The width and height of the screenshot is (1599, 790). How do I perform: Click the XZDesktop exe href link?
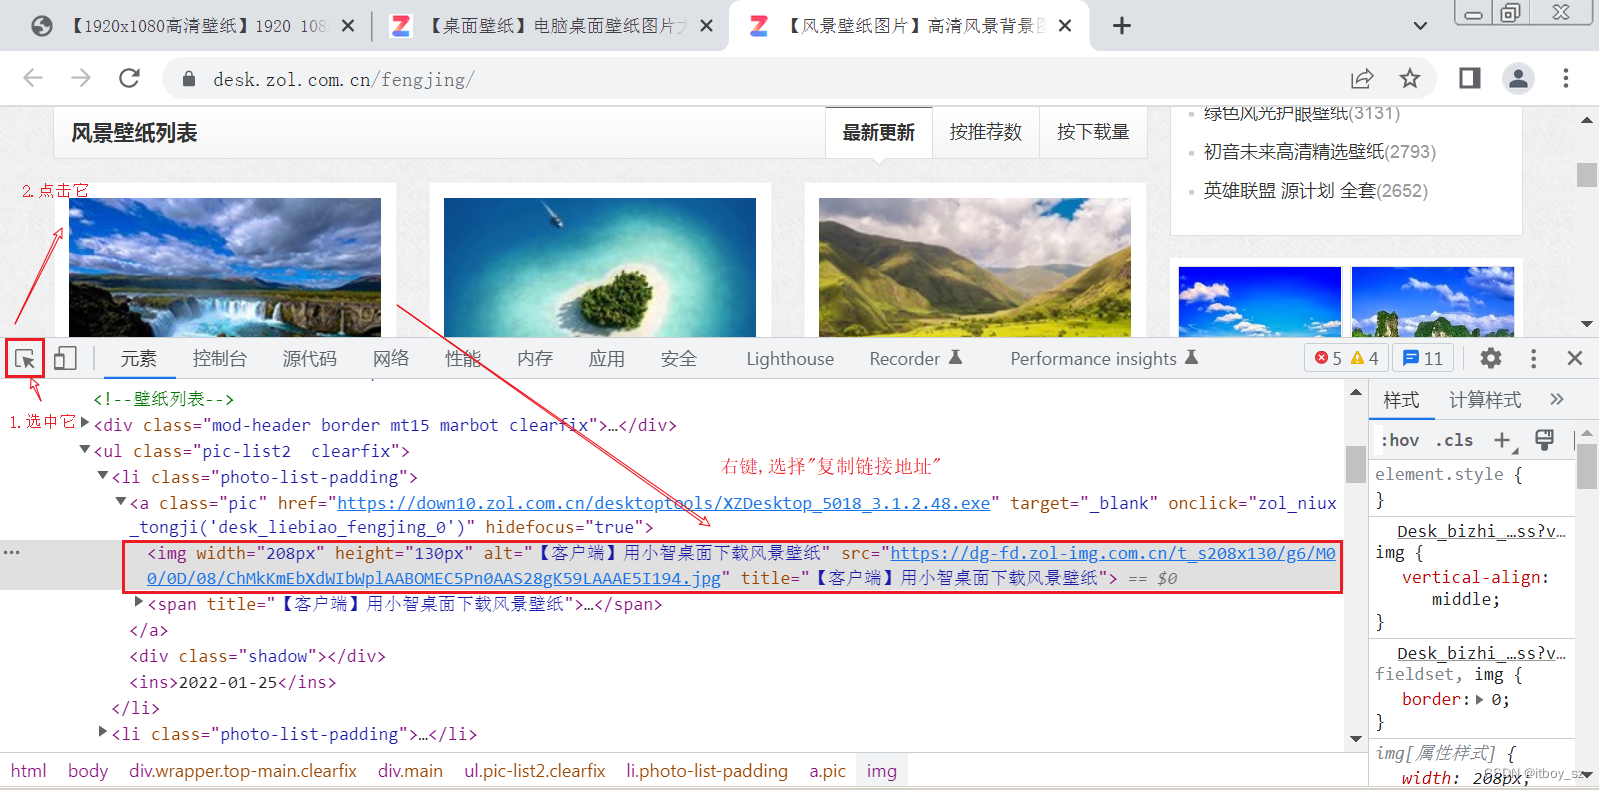pyautogui.click(x=664, y=503)
